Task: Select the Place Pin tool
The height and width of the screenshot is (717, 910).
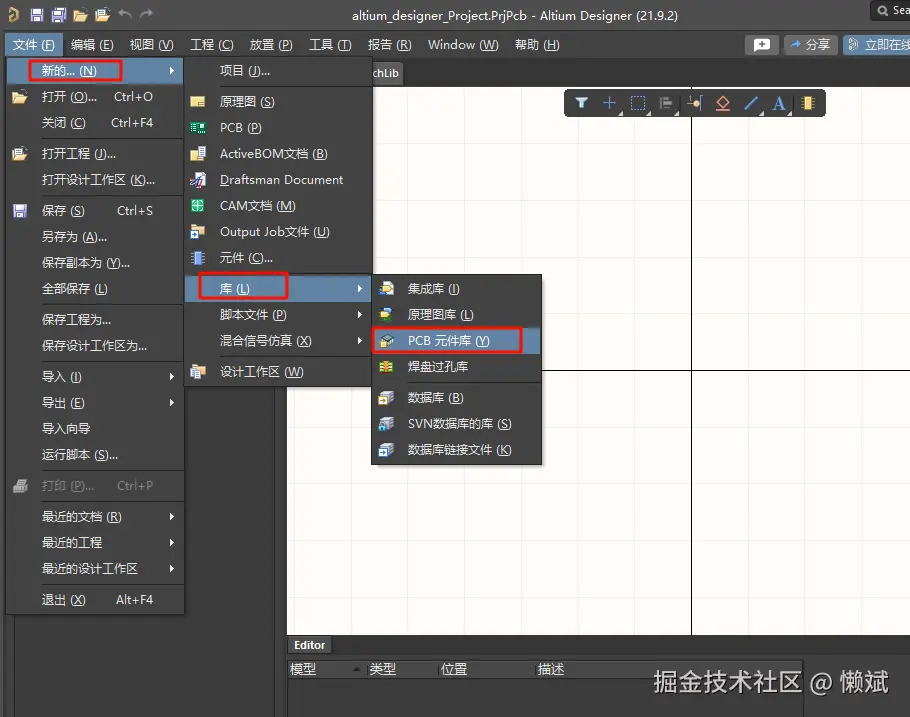Action: pyautogui.click(x=694, y=103)
